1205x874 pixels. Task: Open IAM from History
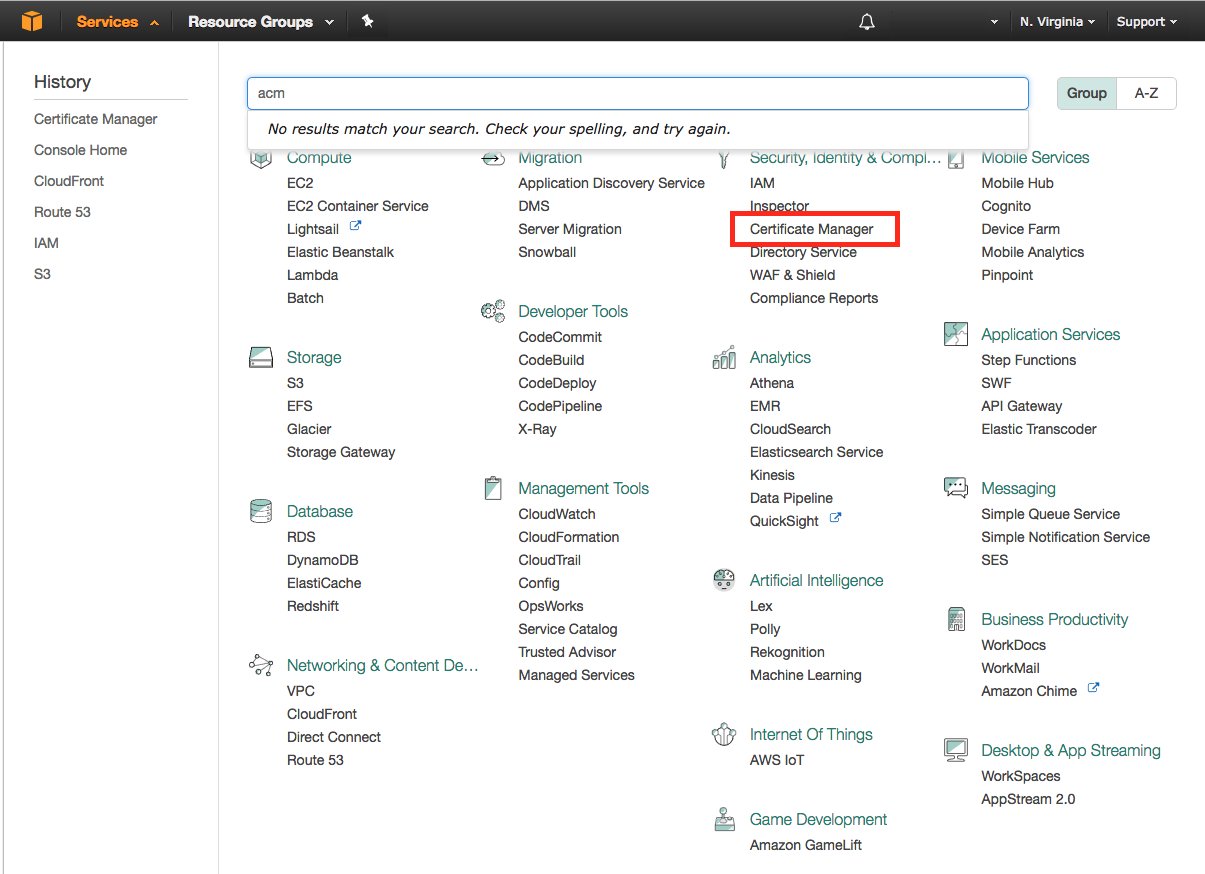46,243
